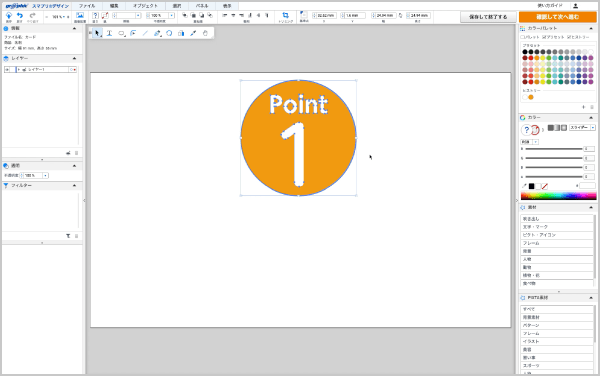
Task: Open the Edit menu
Action: [114, 6]
